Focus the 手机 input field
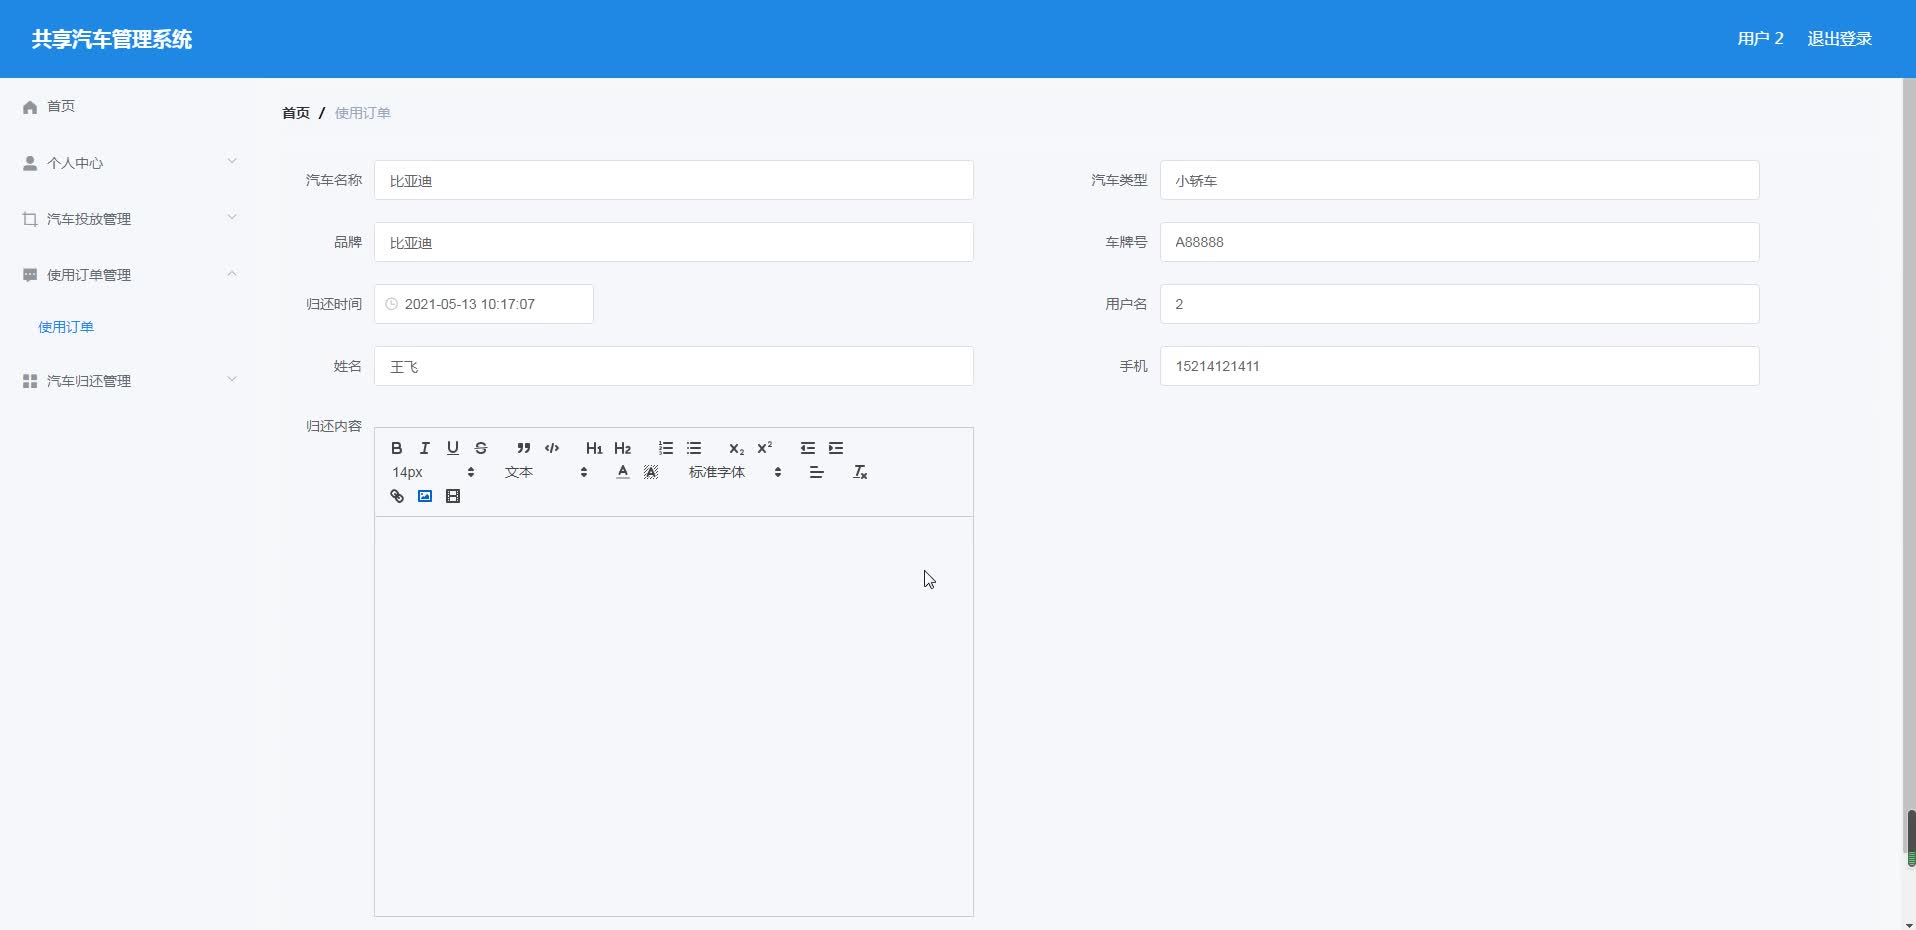This screenshot has height=930, width=1916. click(x=1460, y=366)
